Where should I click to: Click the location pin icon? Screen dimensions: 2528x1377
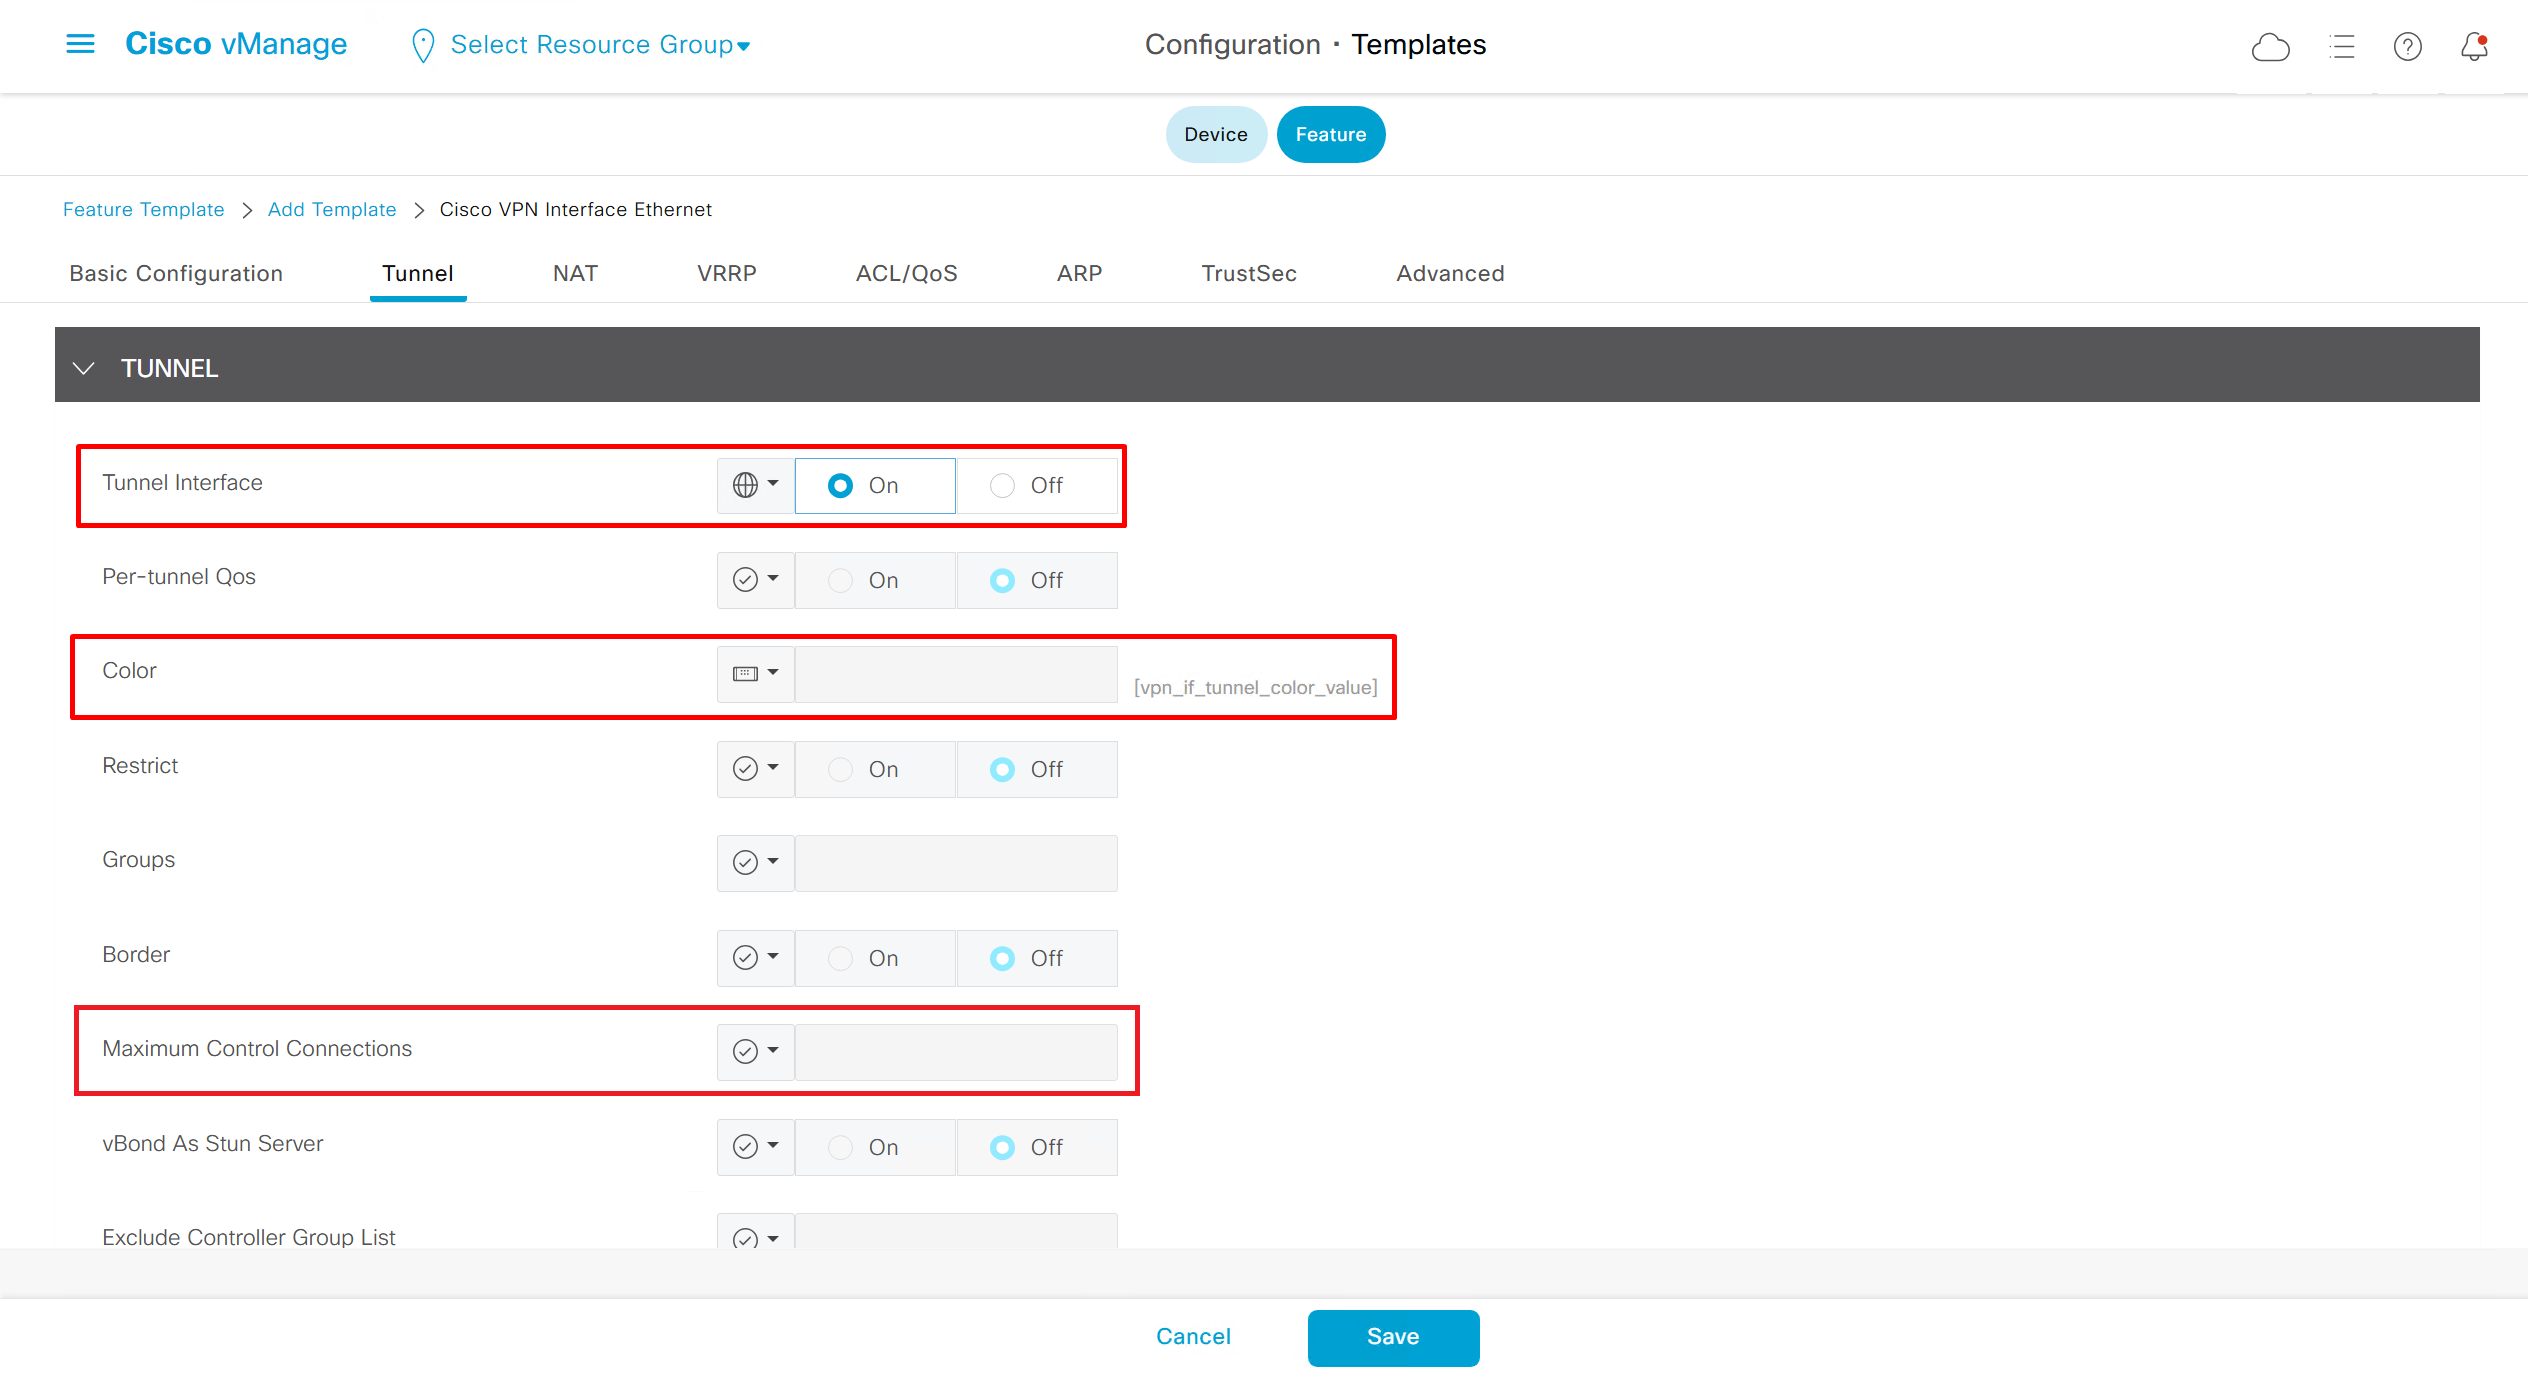pyautogui.click(x=423, y=46)
